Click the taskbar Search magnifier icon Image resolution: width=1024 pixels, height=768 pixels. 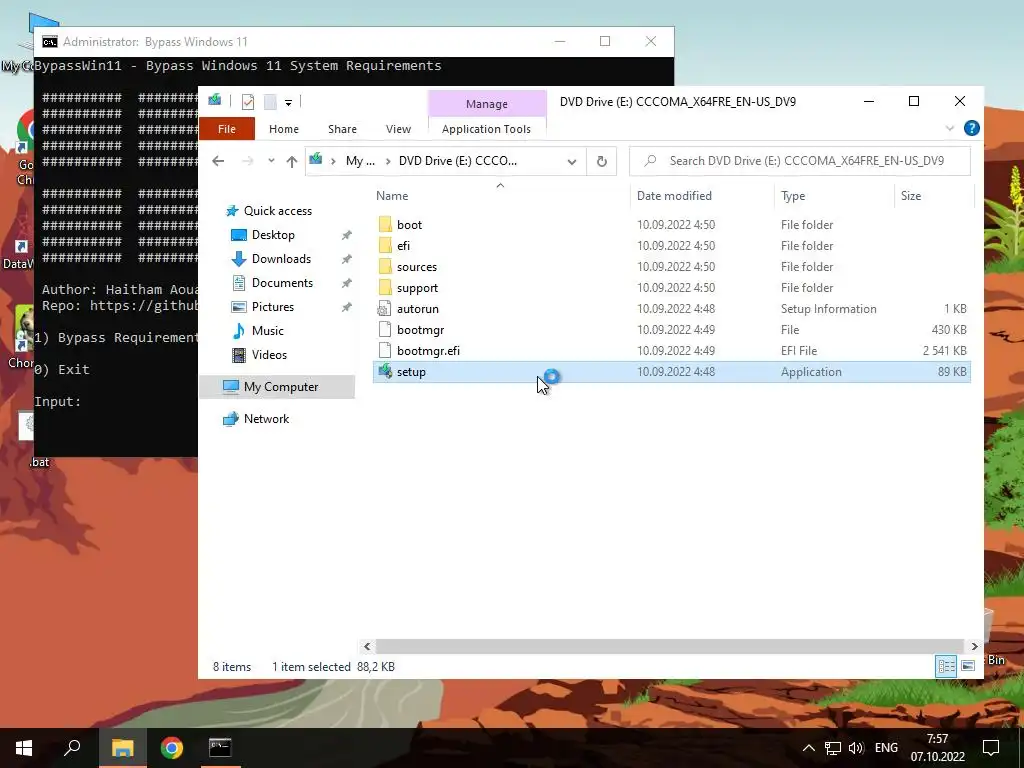coord(72,748)
